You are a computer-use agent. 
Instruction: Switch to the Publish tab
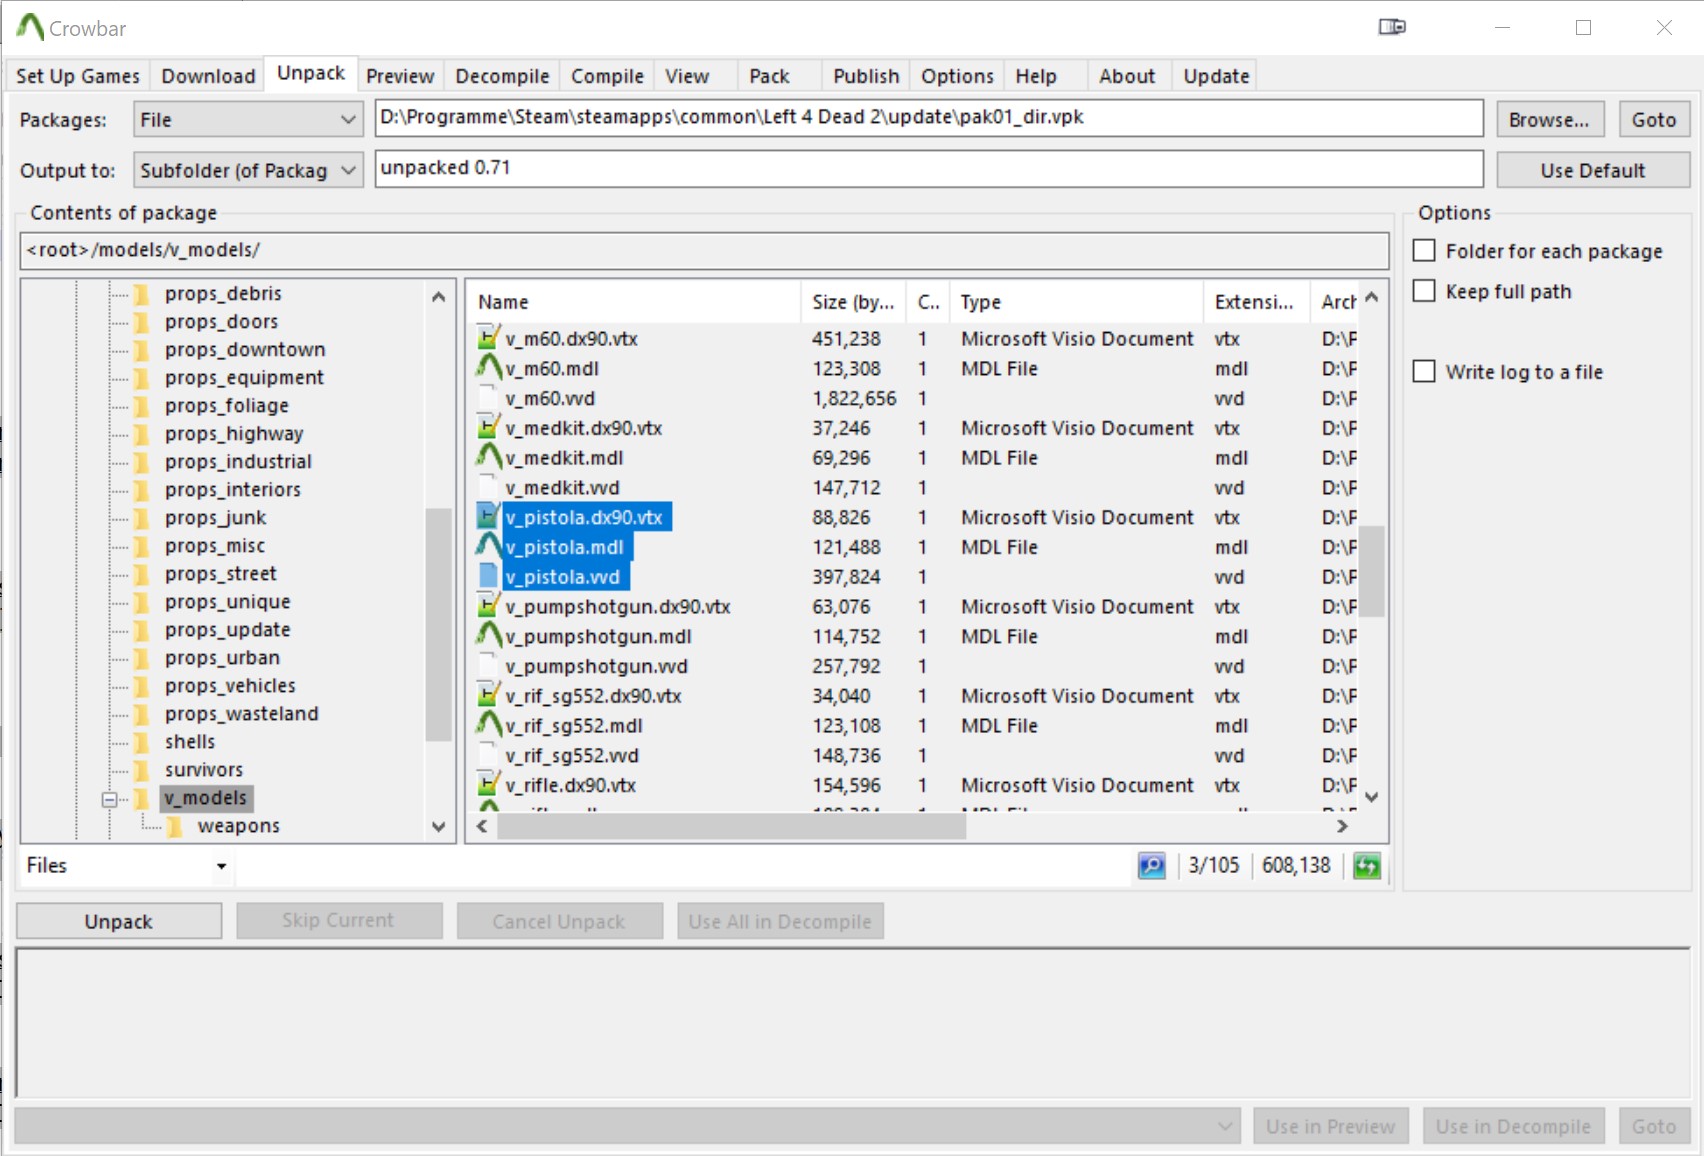[x=866, y=76]
